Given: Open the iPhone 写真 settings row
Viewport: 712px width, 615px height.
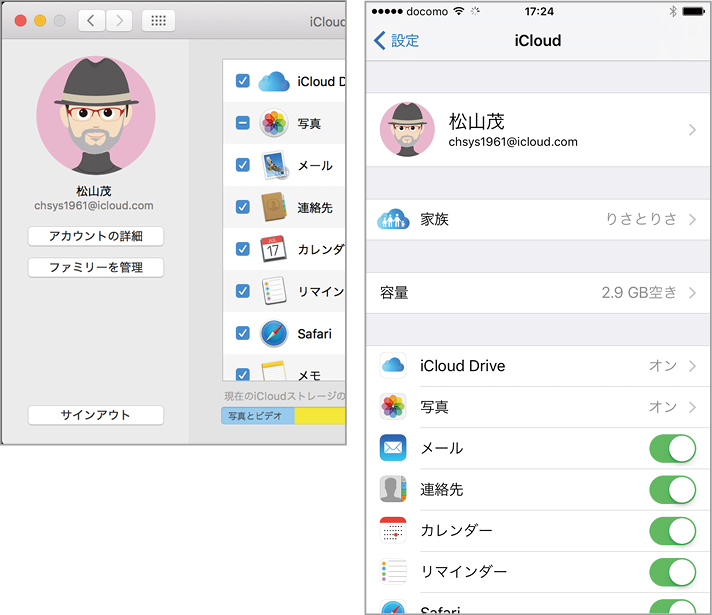Looking at the screenshot, I should 538,407.
